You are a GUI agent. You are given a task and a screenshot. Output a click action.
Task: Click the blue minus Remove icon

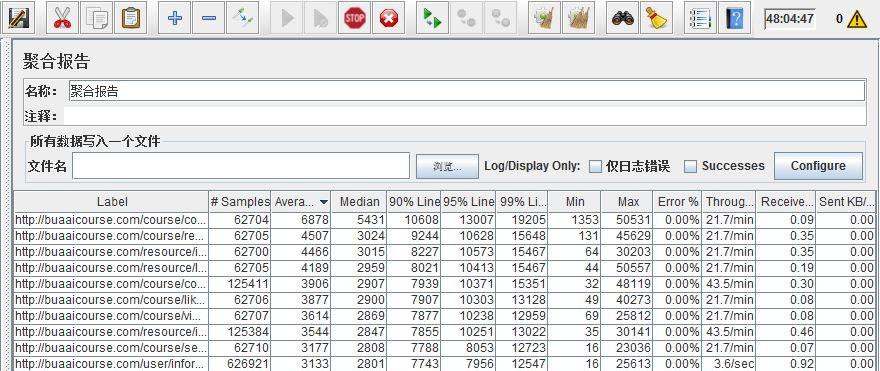tap(209, 17)
